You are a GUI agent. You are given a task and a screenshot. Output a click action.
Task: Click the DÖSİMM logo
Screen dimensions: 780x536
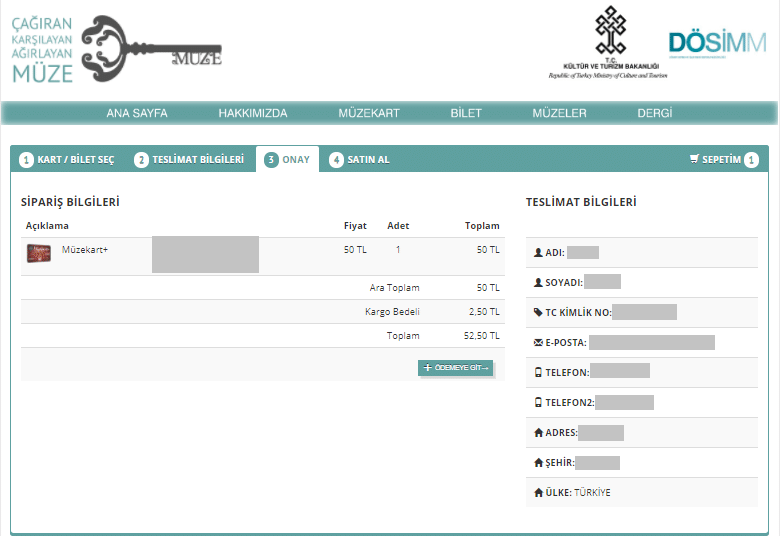(717, 42)
